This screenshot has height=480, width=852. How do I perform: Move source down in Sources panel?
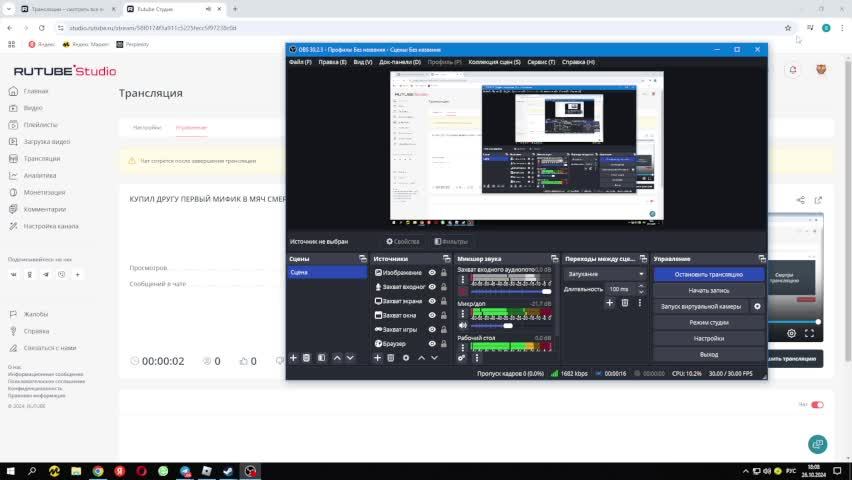coord(434,358)
